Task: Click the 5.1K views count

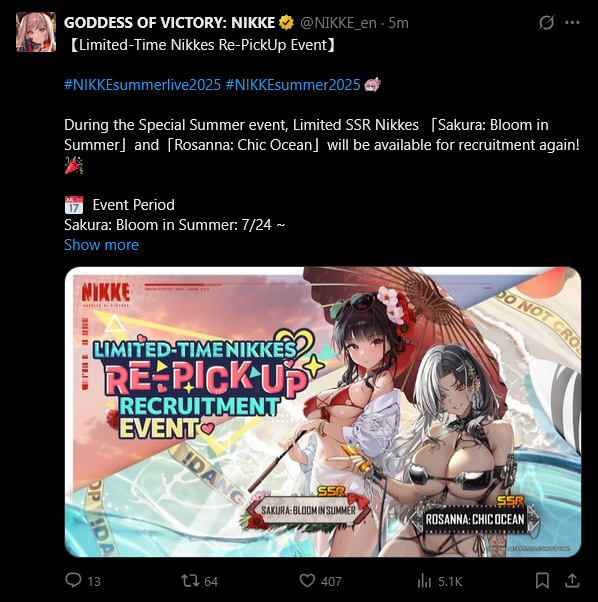Action: pyautogui.click(x=450, y=581)
